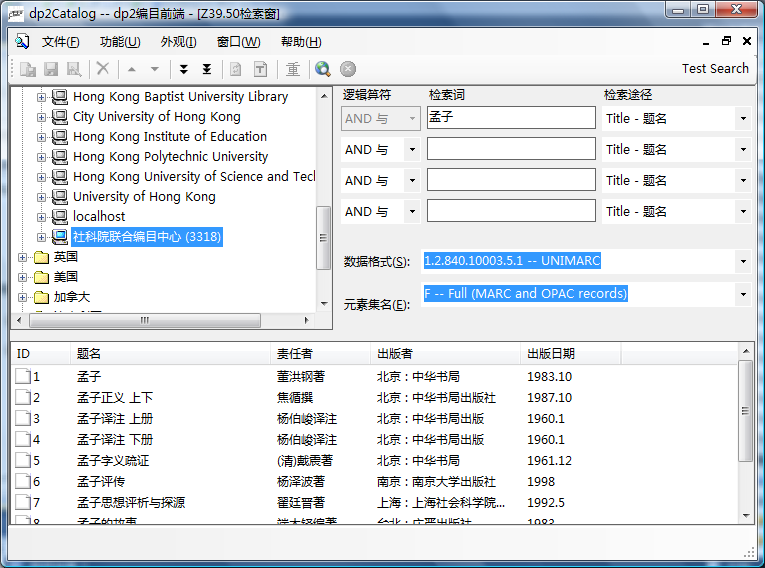765x568 pixels.
Task: Click the delete X icon in toolbar
Action: coord(102,69)
